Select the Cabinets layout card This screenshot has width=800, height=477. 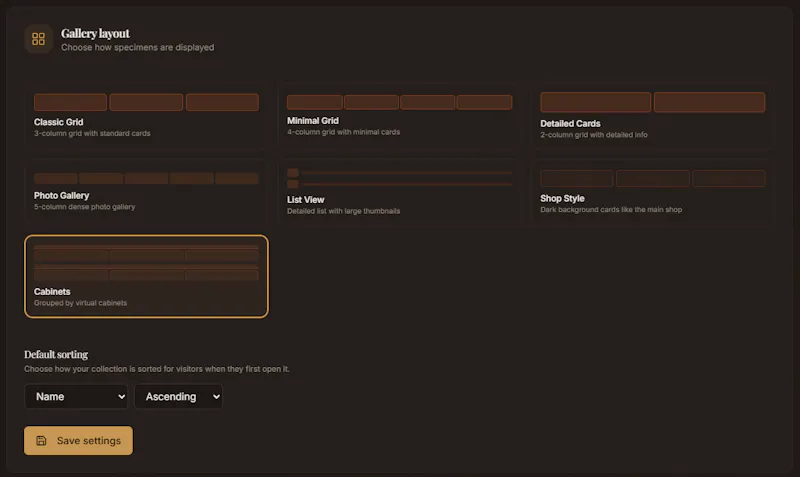[x=146, y=276]
